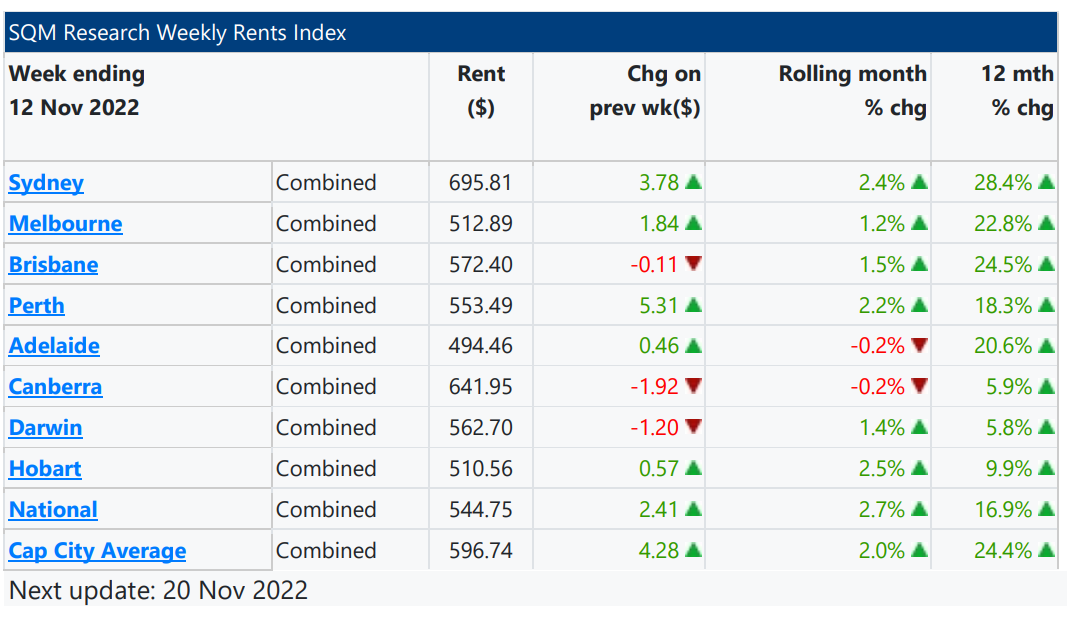The width and height of the screenshot is (1067, 626).
Task: Go to the Adelaide link
Action: click(x=54, y=346)
